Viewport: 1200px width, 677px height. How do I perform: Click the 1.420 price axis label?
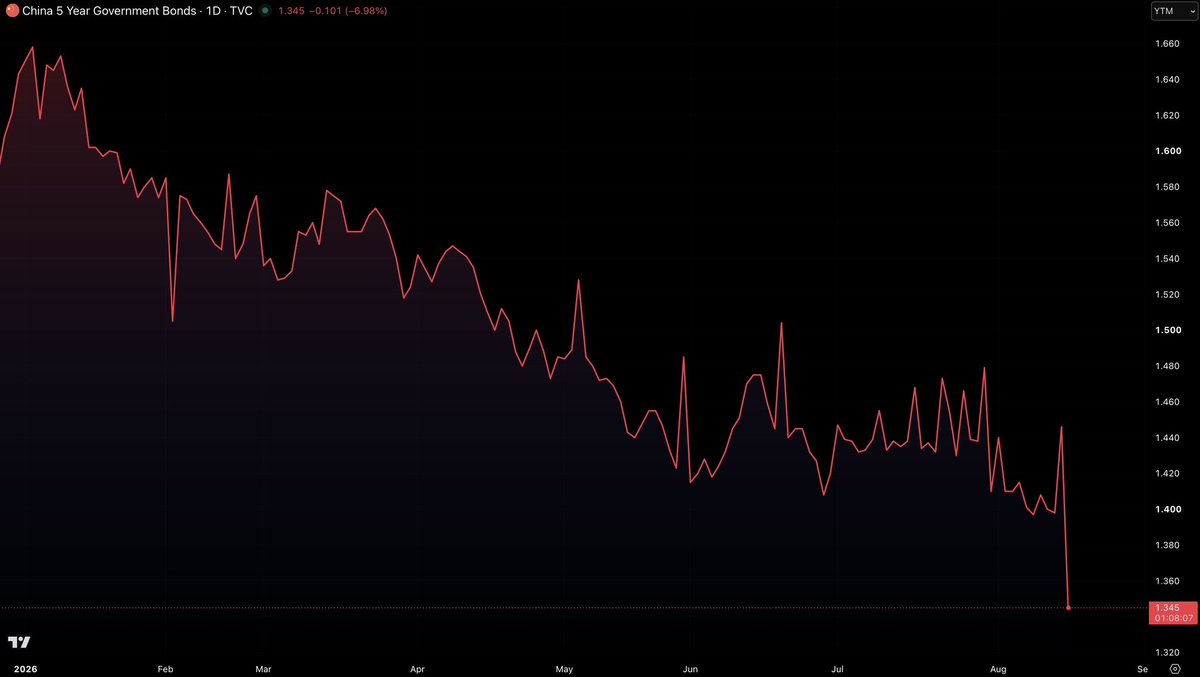coord(1168,474)
